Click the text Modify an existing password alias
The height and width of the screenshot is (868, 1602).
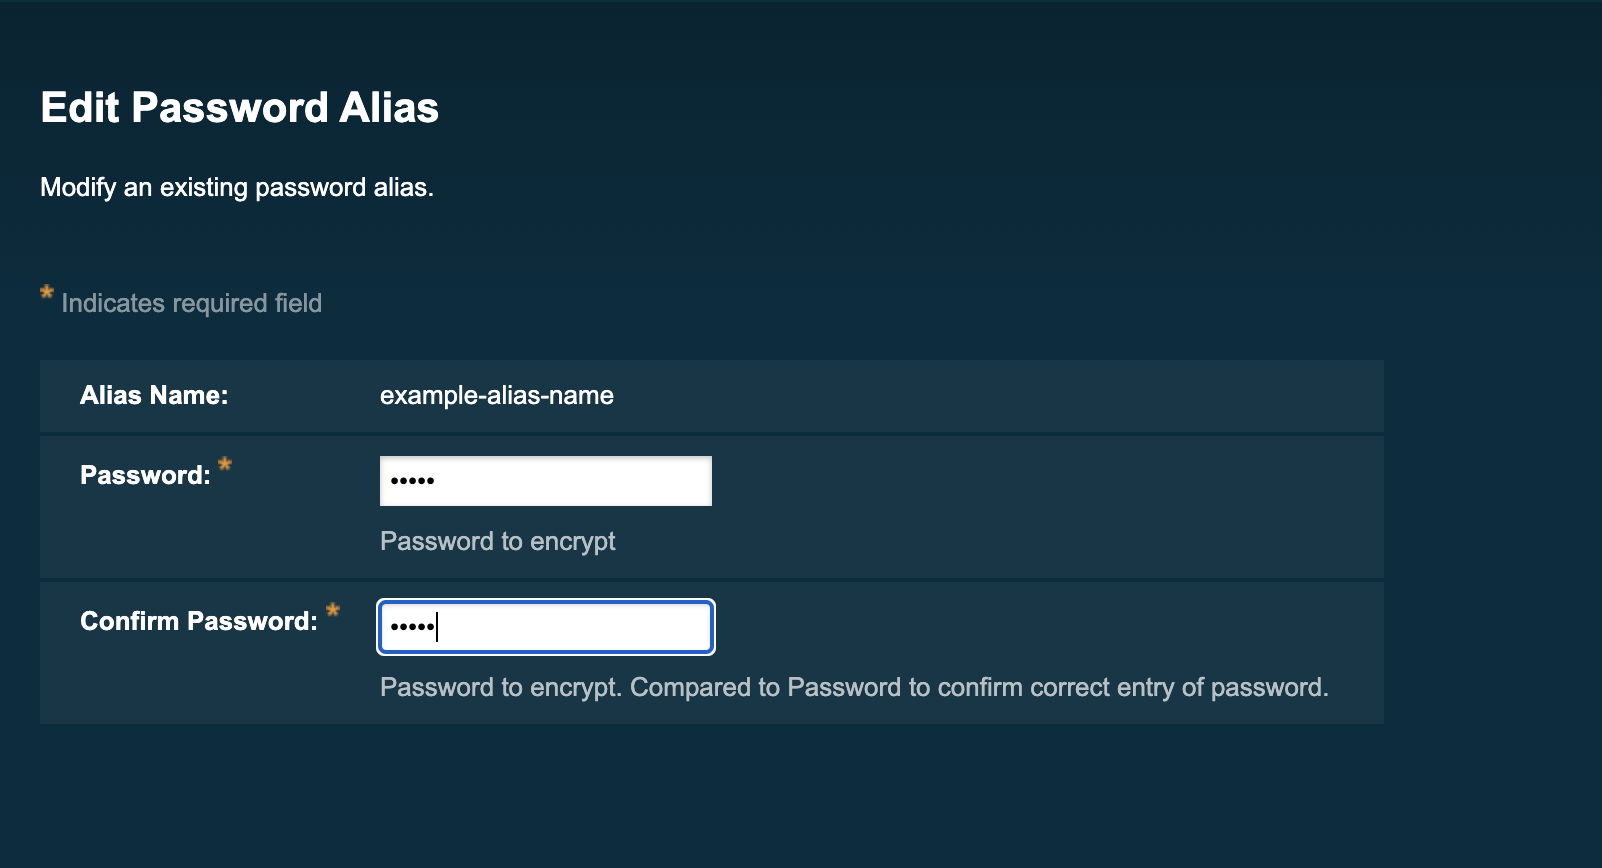236,187
